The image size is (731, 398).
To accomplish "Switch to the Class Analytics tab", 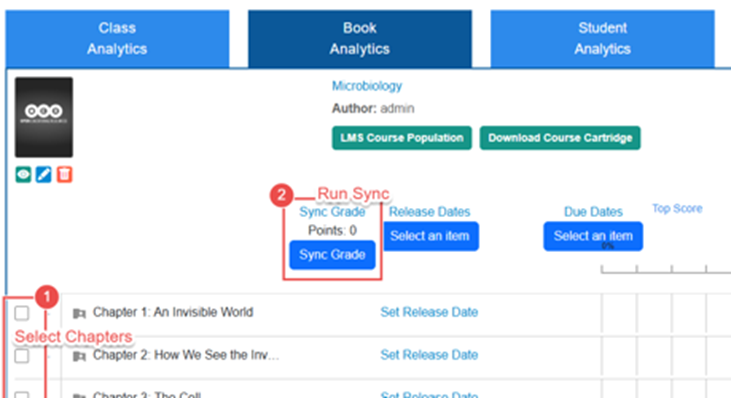I will pyautogui.click(x=117, y=39).
